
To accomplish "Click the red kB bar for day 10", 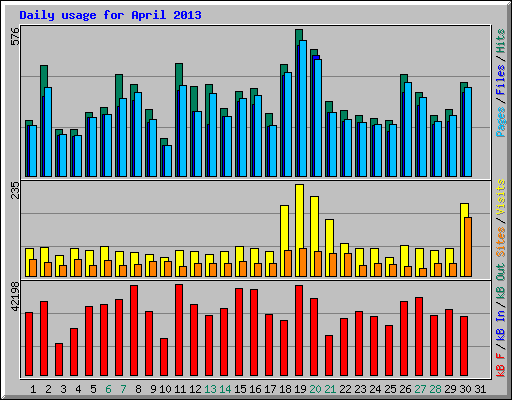I will [x=164, y=357].
